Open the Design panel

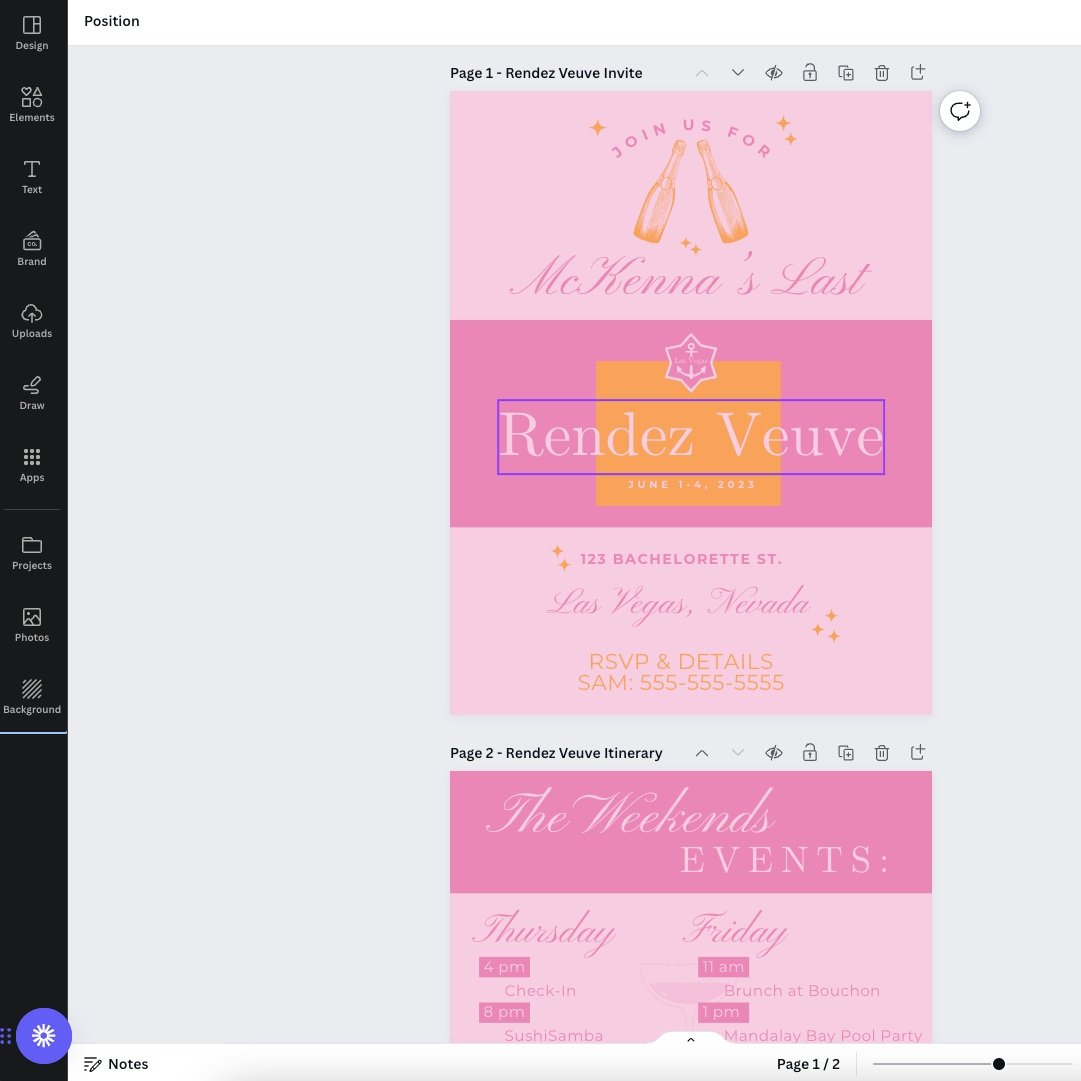click(32, 33)
